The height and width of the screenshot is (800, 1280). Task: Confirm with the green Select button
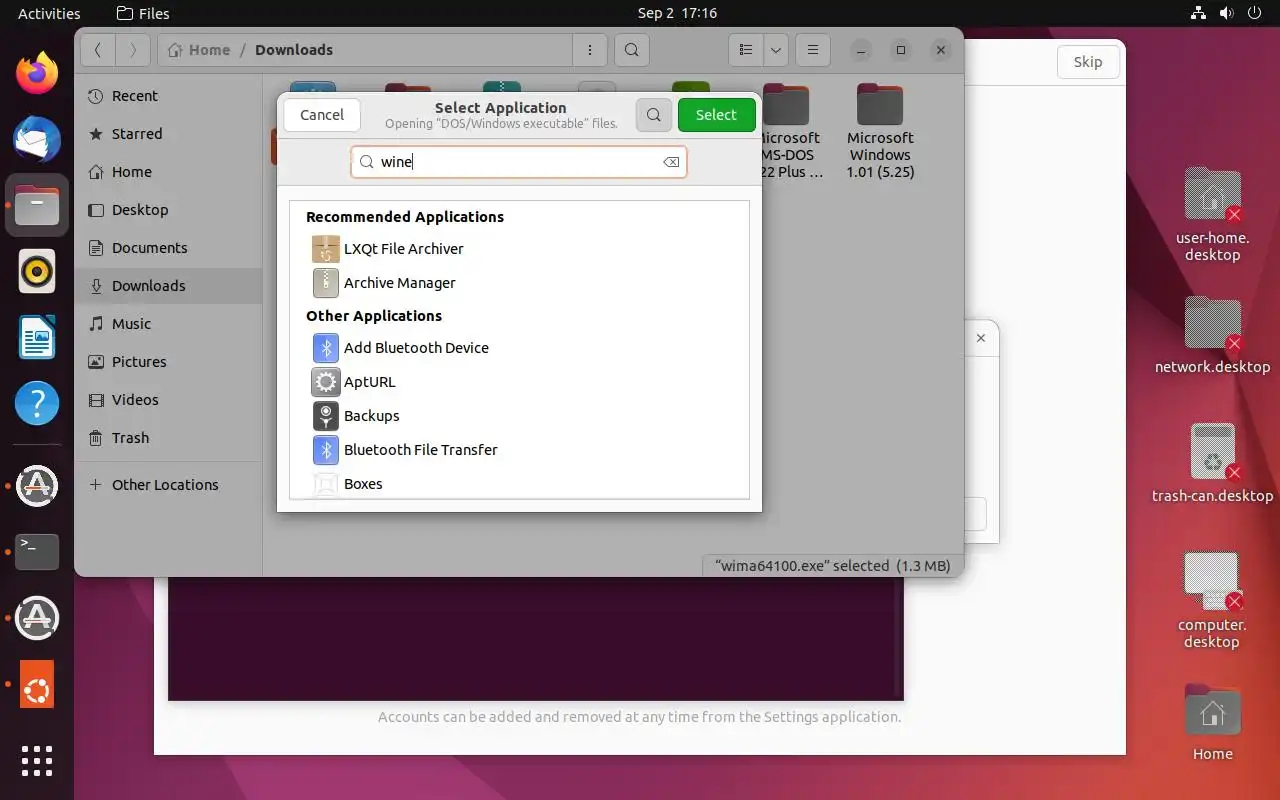[716, 115]
